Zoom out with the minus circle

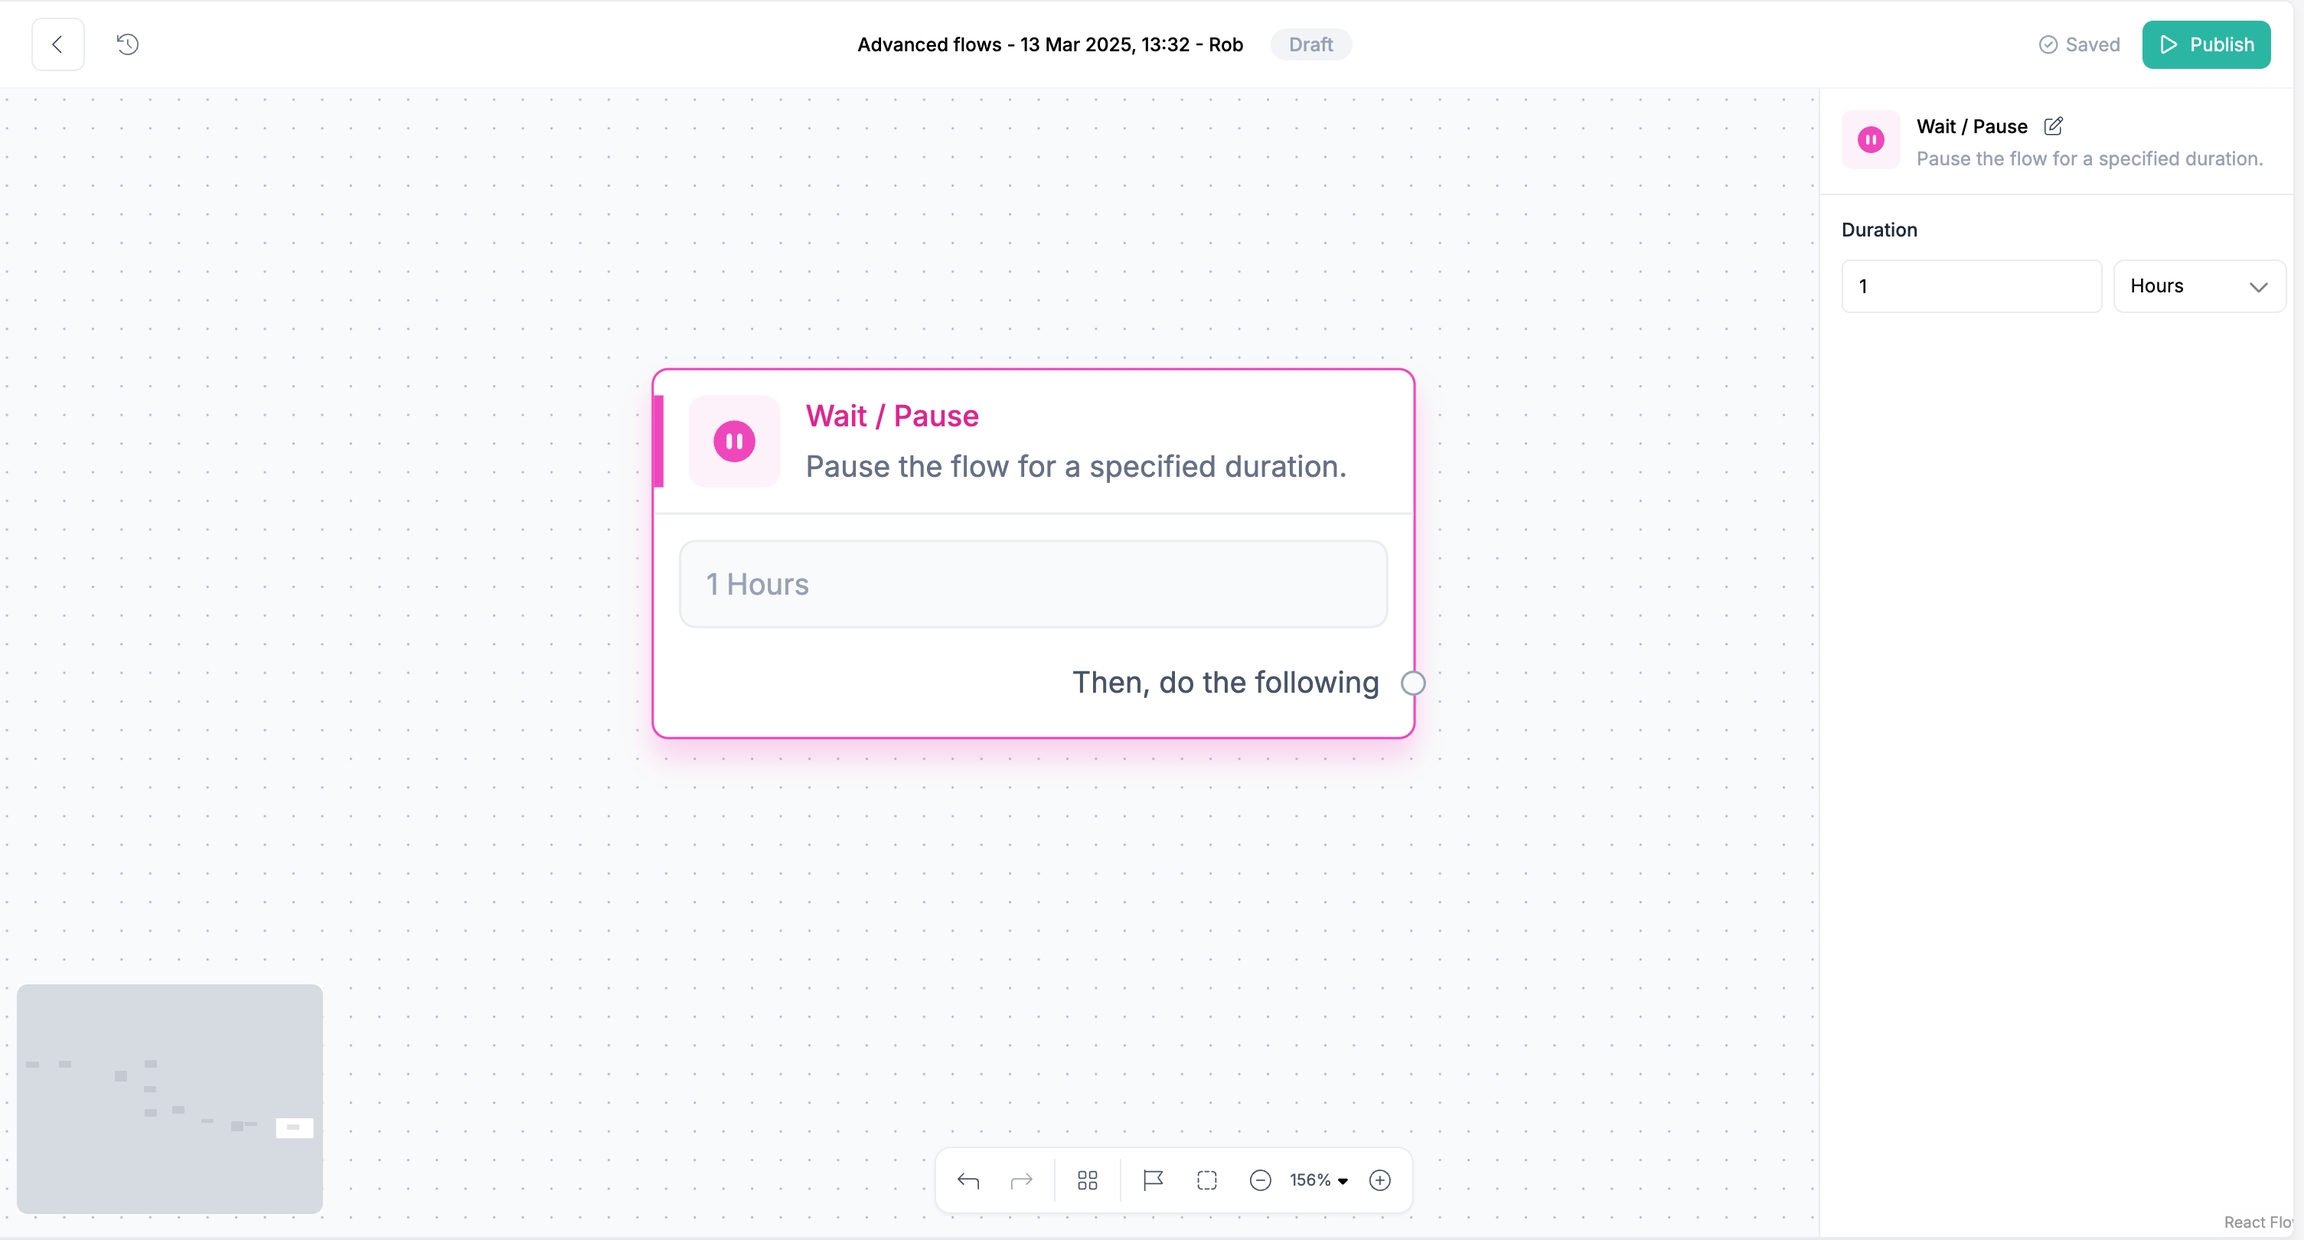click(x=1260, y=1181)
